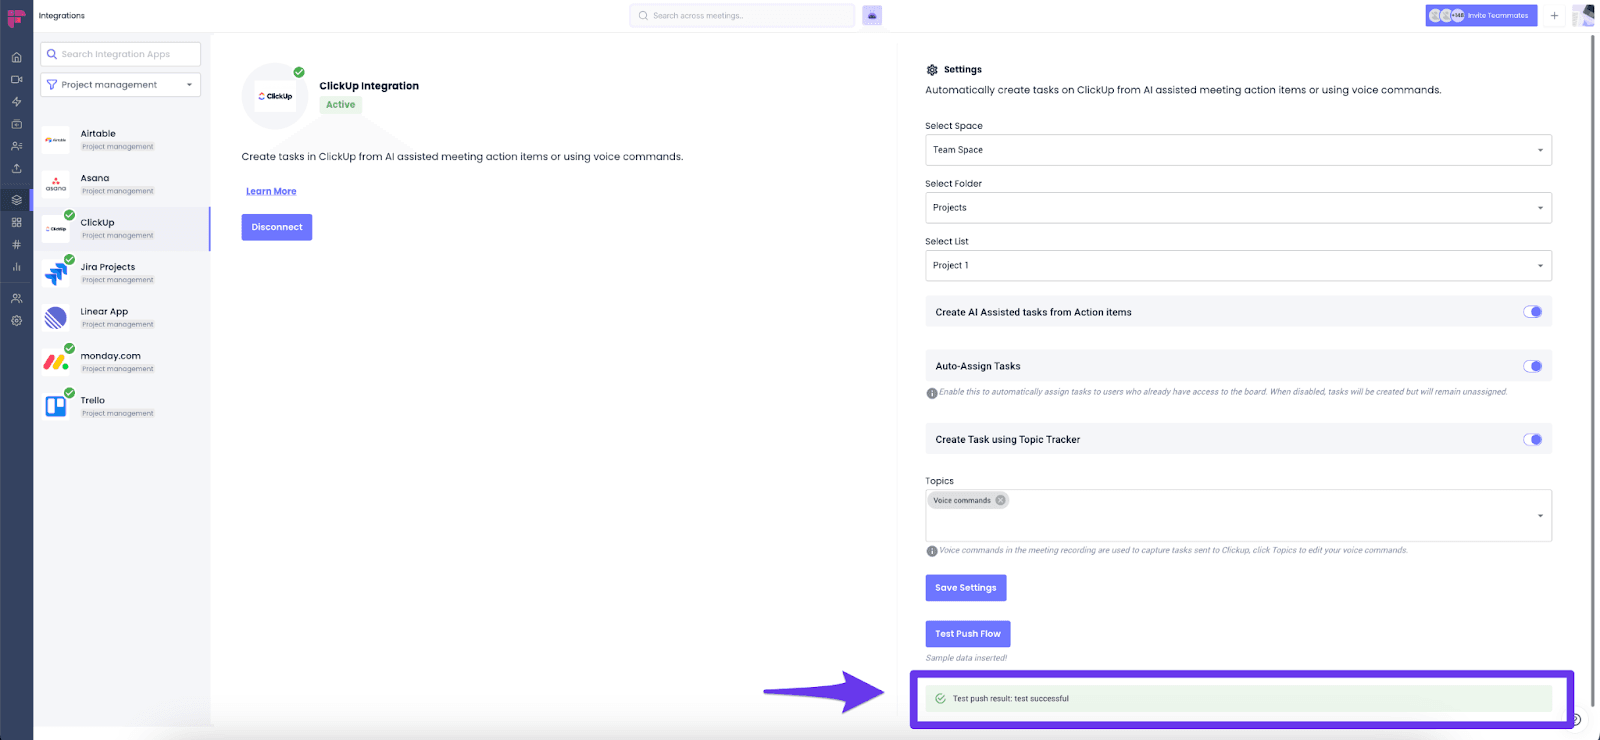Click the Airtable logo icon
This screenshot has height=740, width=1600.
point(56,140)
